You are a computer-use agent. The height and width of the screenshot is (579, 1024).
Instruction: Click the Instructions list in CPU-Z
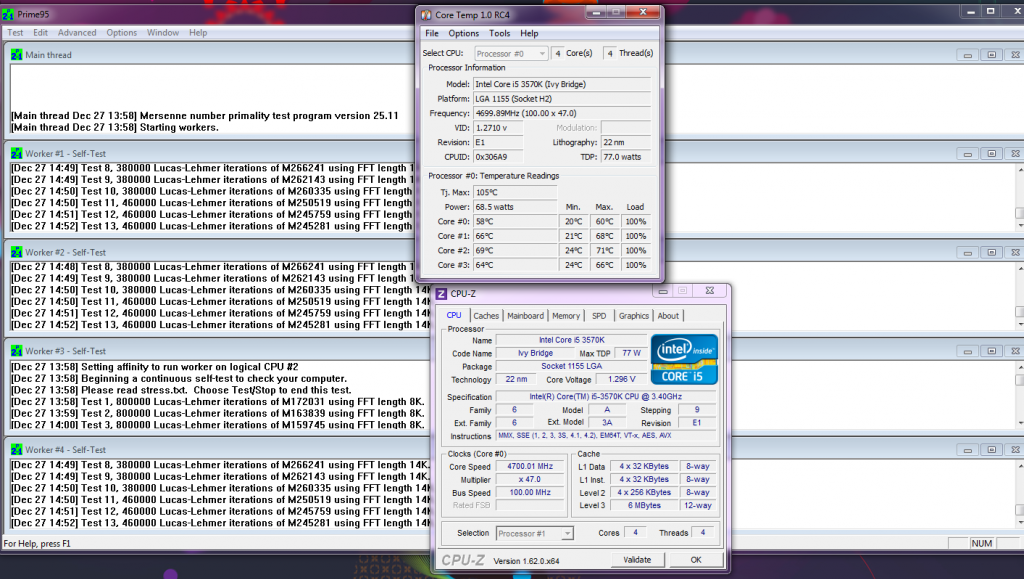[x=605, y=435]
